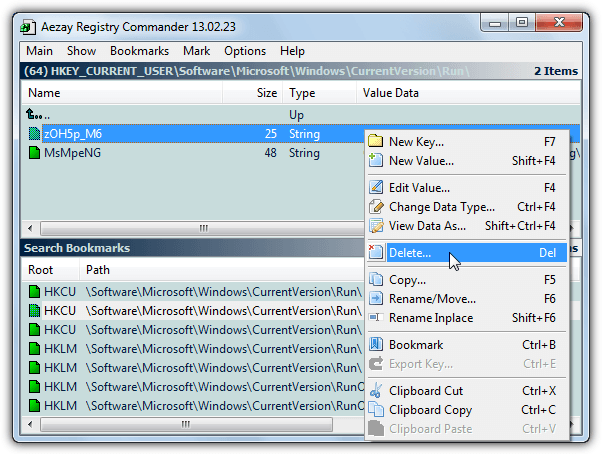Click the Bookmark icon in context menu
This screenshot has width=602, height=454.
375,344
